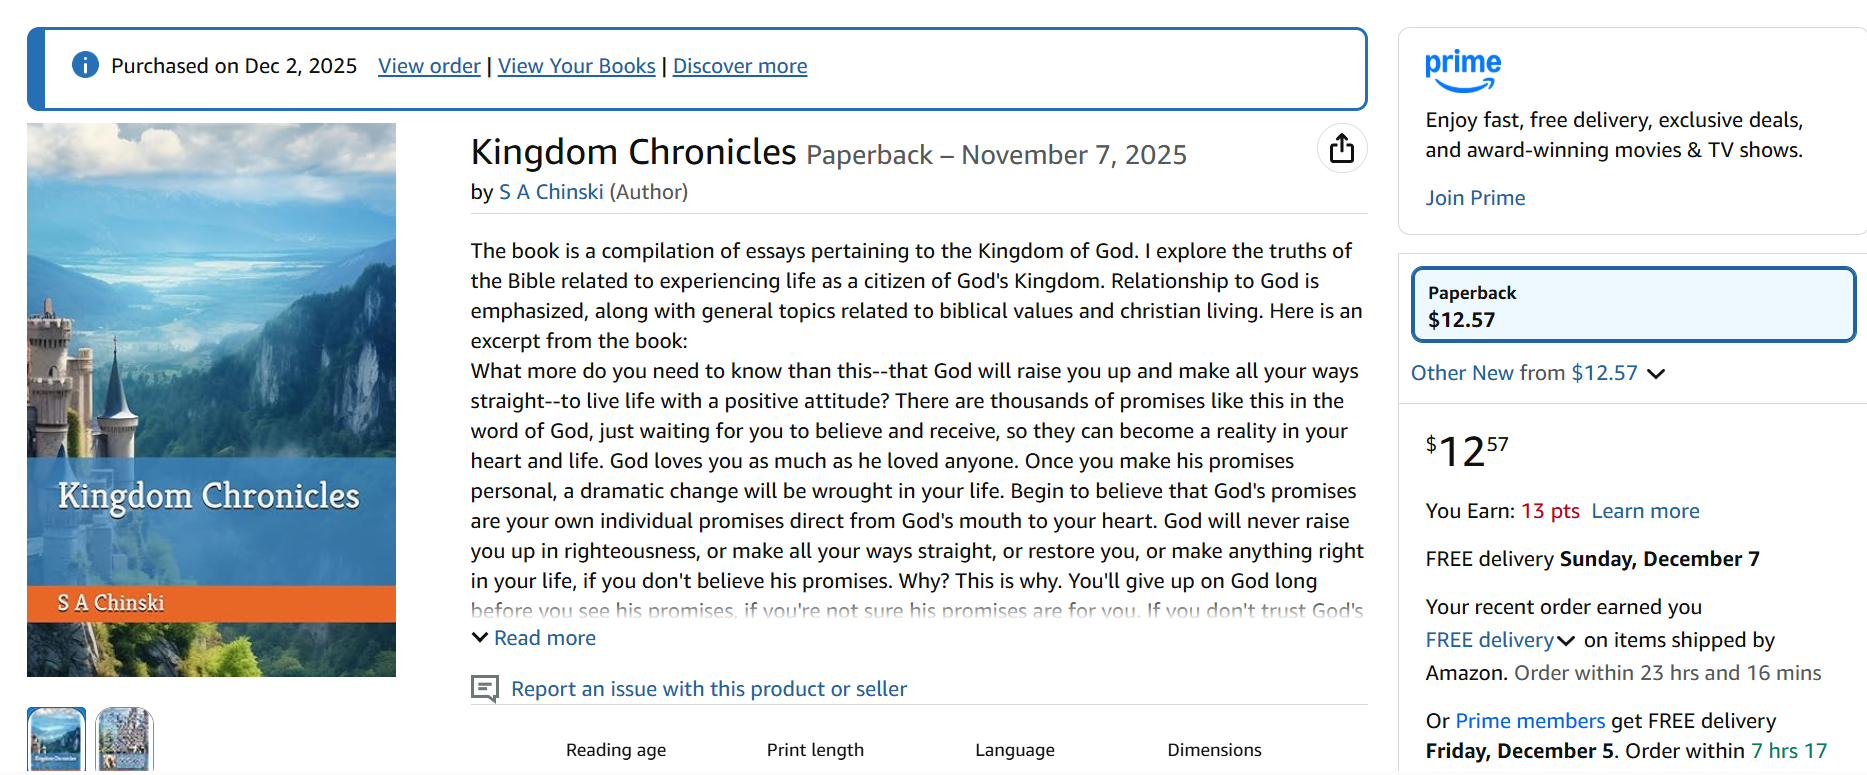Click the blue info icon in purchase banner
The width and height of the screenshot is (1867, 775).
pyautogui.click(x=86, y=65)
